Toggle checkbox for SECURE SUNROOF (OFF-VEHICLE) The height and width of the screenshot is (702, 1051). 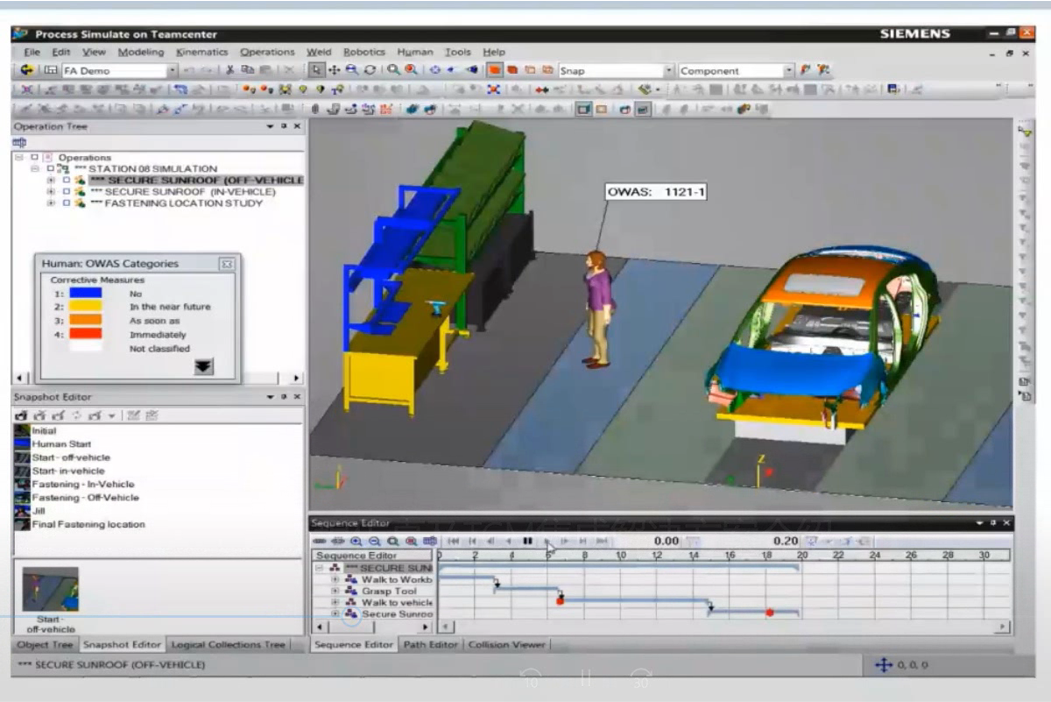pos(66,180)
